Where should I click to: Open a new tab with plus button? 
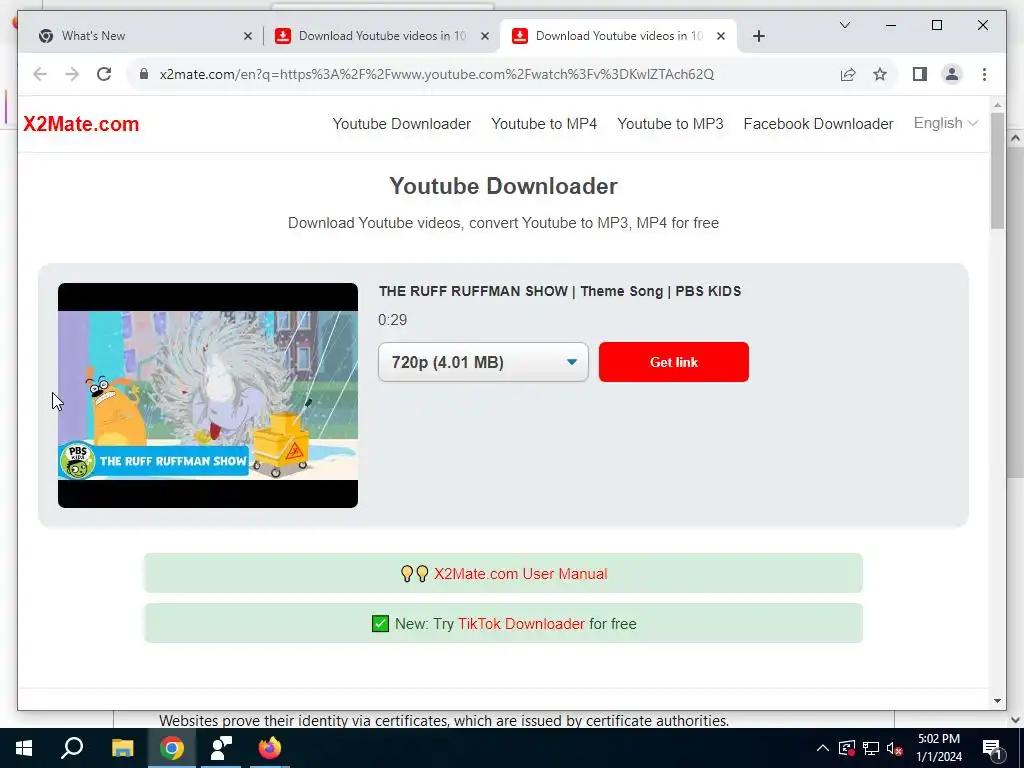click(x=758, y=36)
